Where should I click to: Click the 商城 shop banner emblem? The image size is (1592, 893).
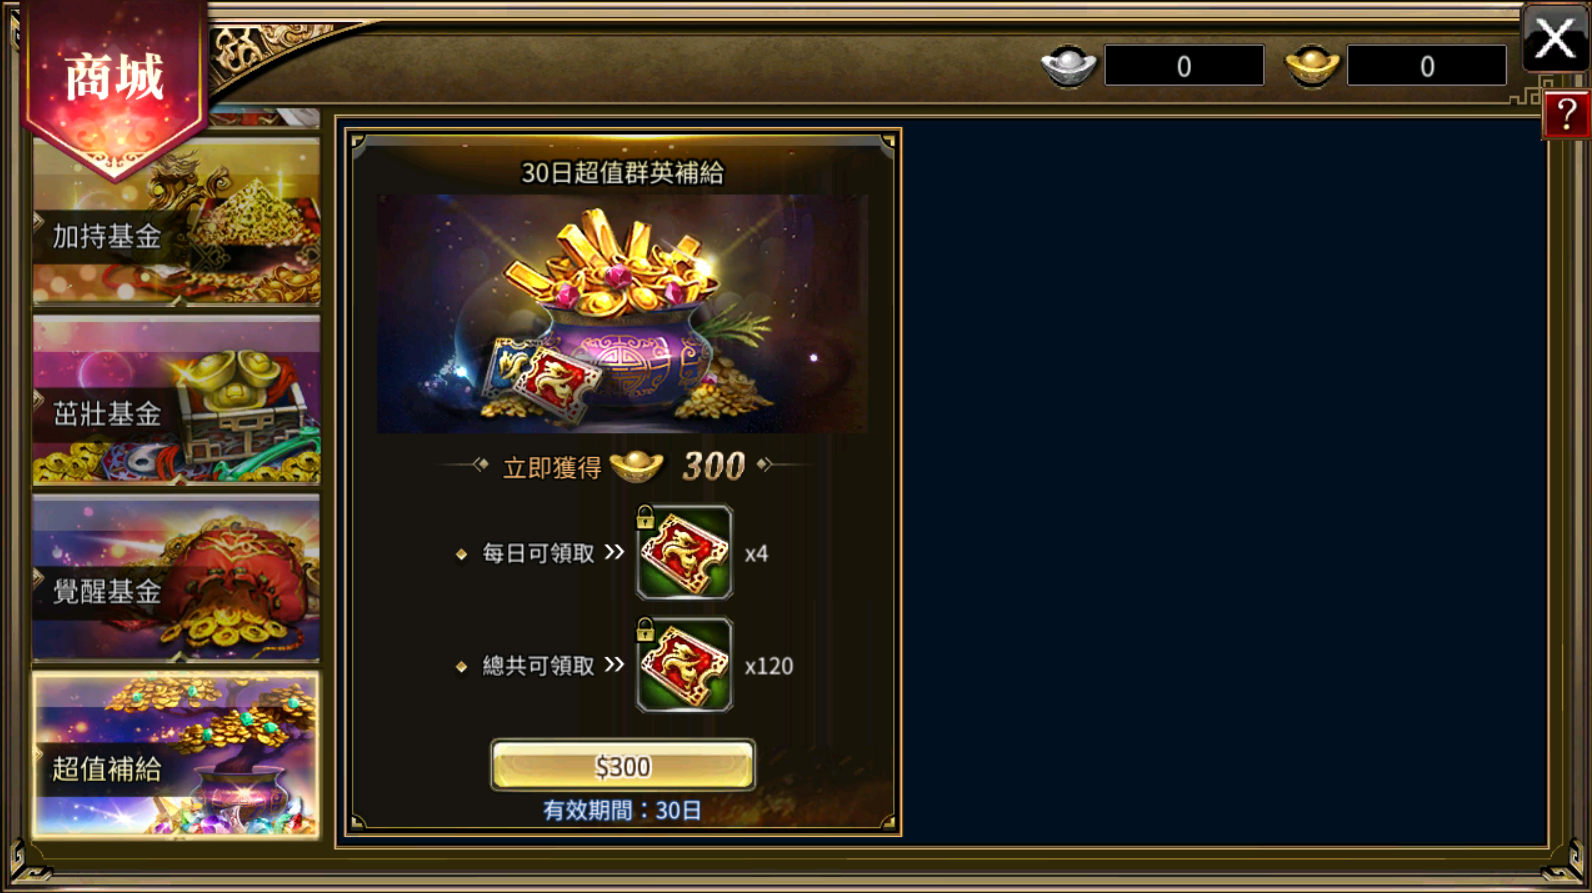click(x=115, y=85)
